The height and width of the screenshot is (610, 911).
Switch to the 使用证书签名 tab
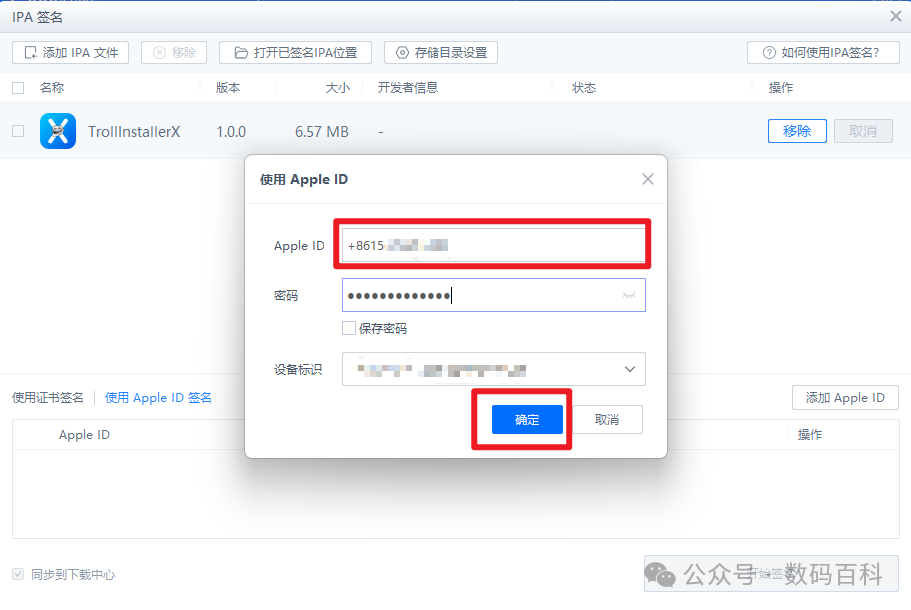pyautogui.click(x=48, y=398)
